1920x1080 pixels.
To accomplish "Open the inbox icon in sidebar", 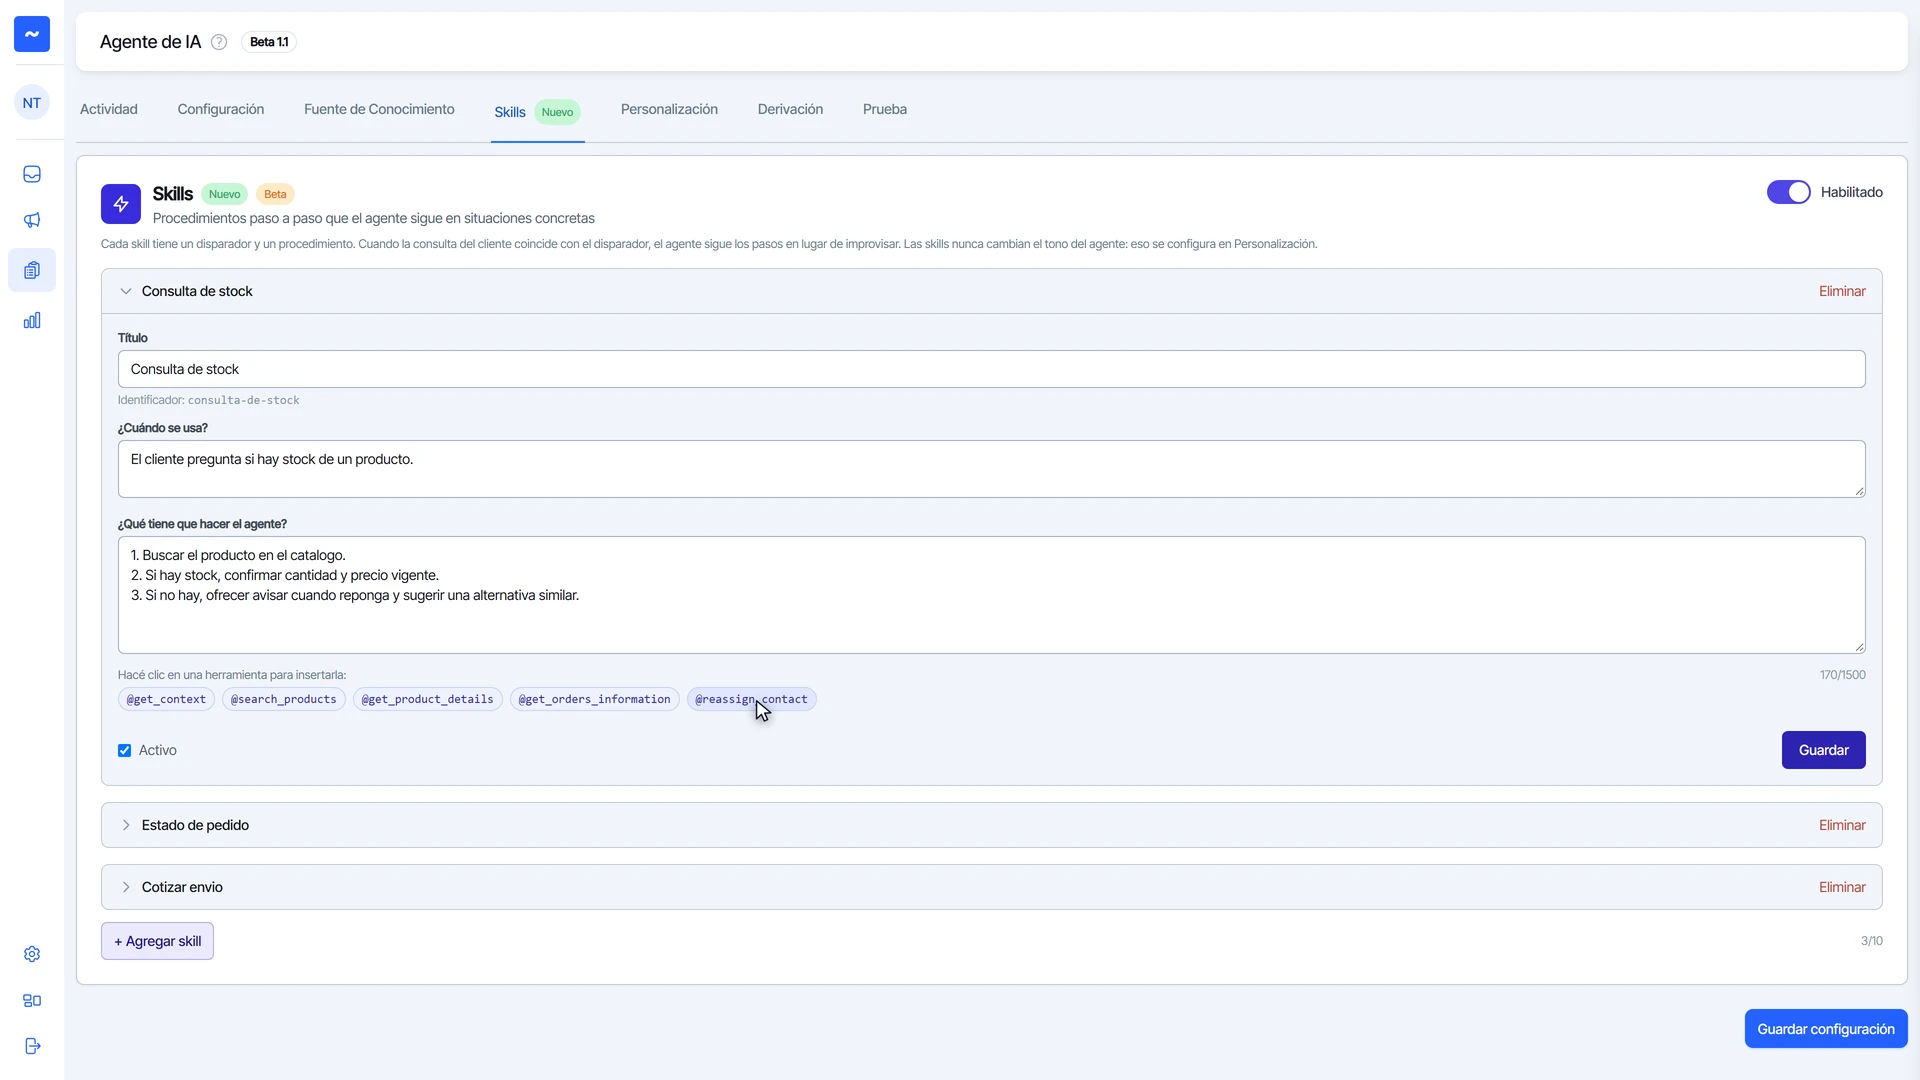I will 32,174.
